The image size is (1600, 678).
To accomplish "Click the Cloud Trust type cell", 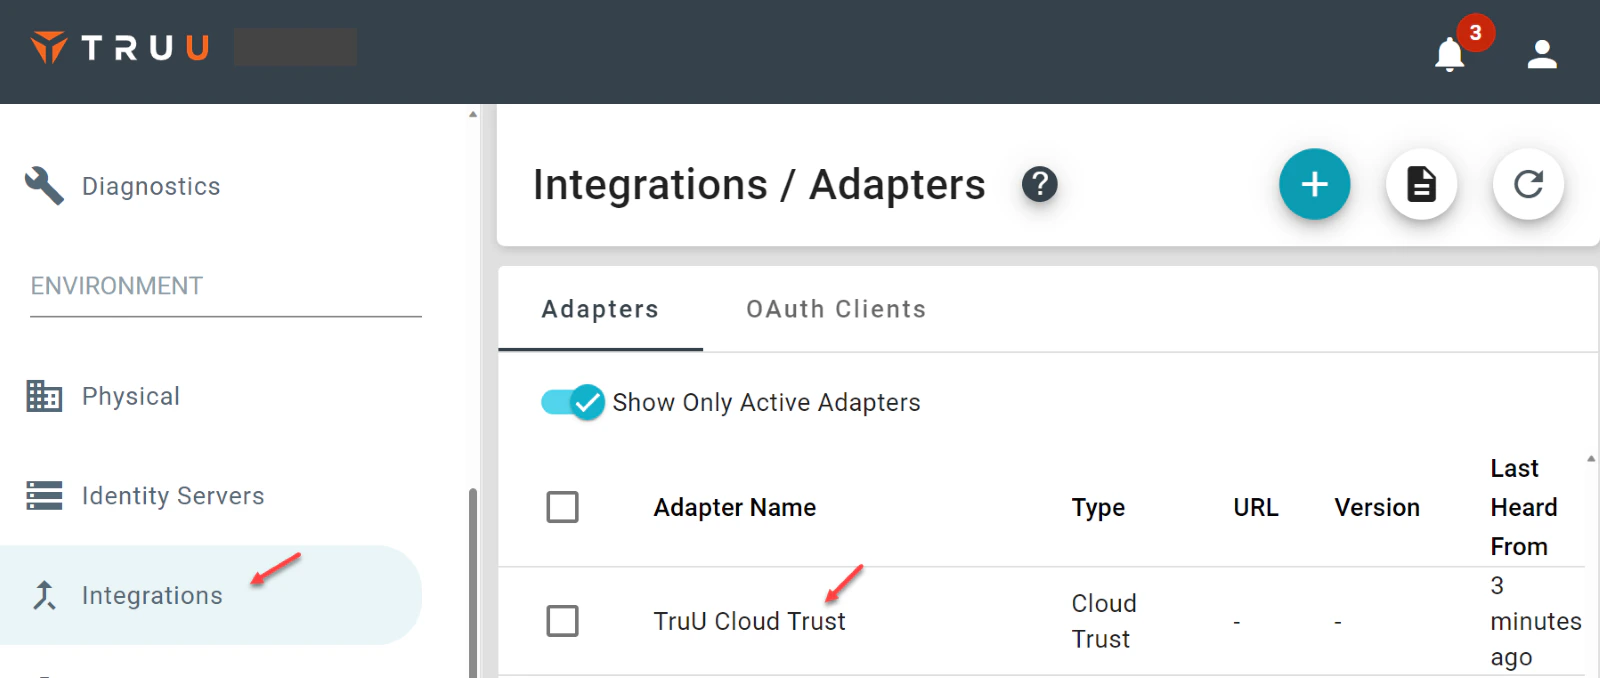I will 1104,621.
